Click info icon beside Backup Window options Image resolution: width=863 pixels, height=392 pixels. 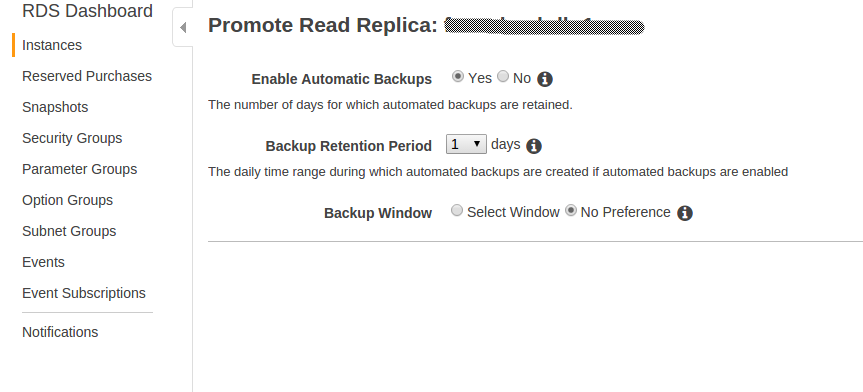pyautogui.click(x=685, y=213)
